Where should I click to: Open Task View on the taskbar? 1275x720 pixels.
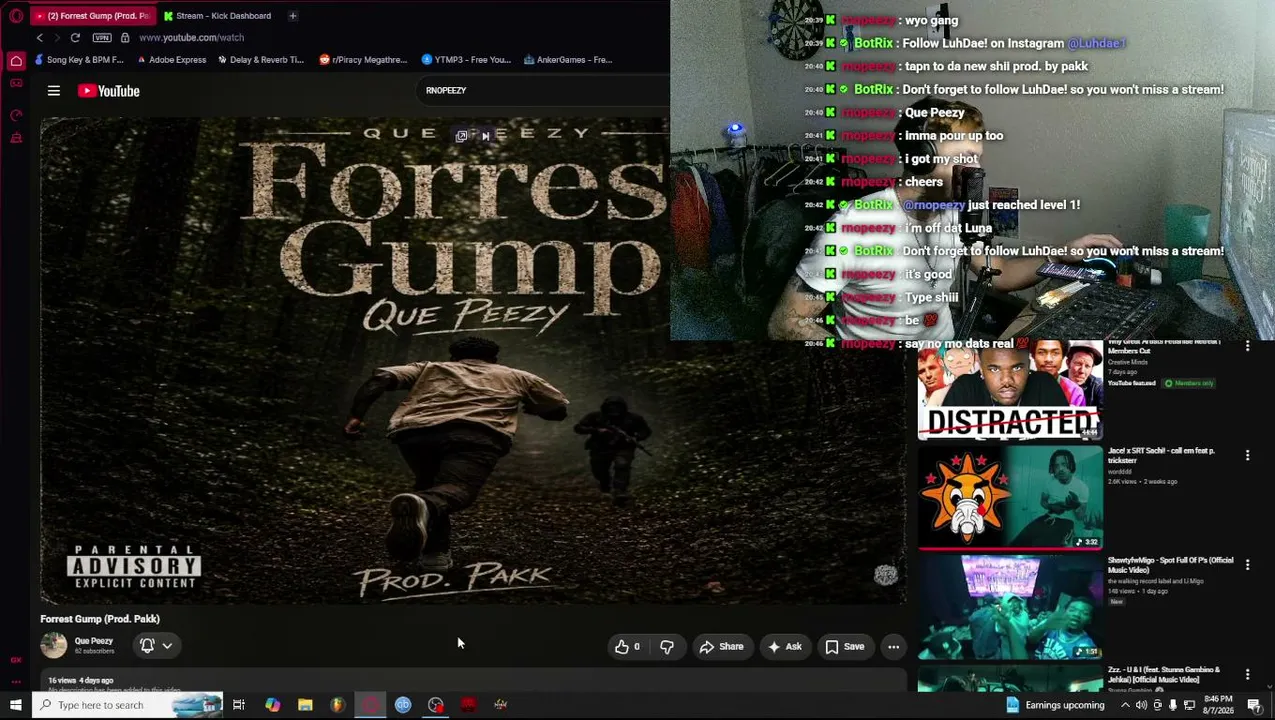point(239,705)
